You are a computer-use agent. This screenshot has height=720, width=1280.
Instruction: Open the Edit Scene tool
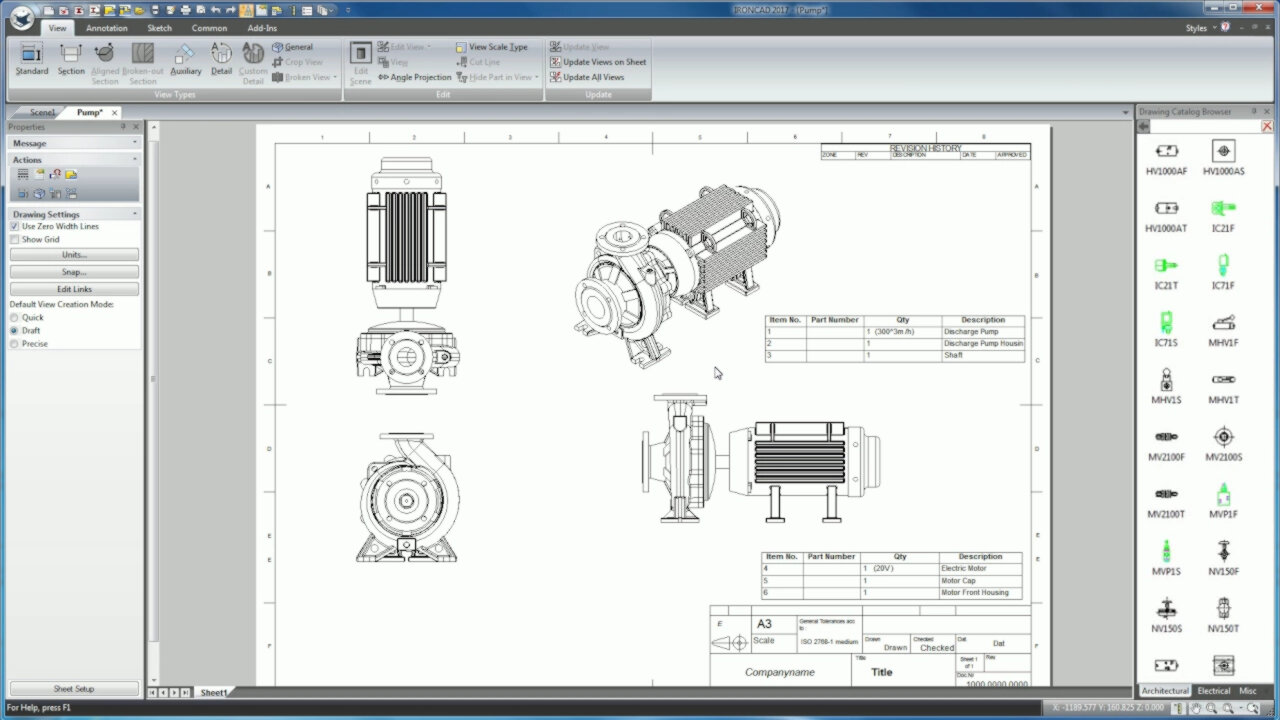coord(359,62)
